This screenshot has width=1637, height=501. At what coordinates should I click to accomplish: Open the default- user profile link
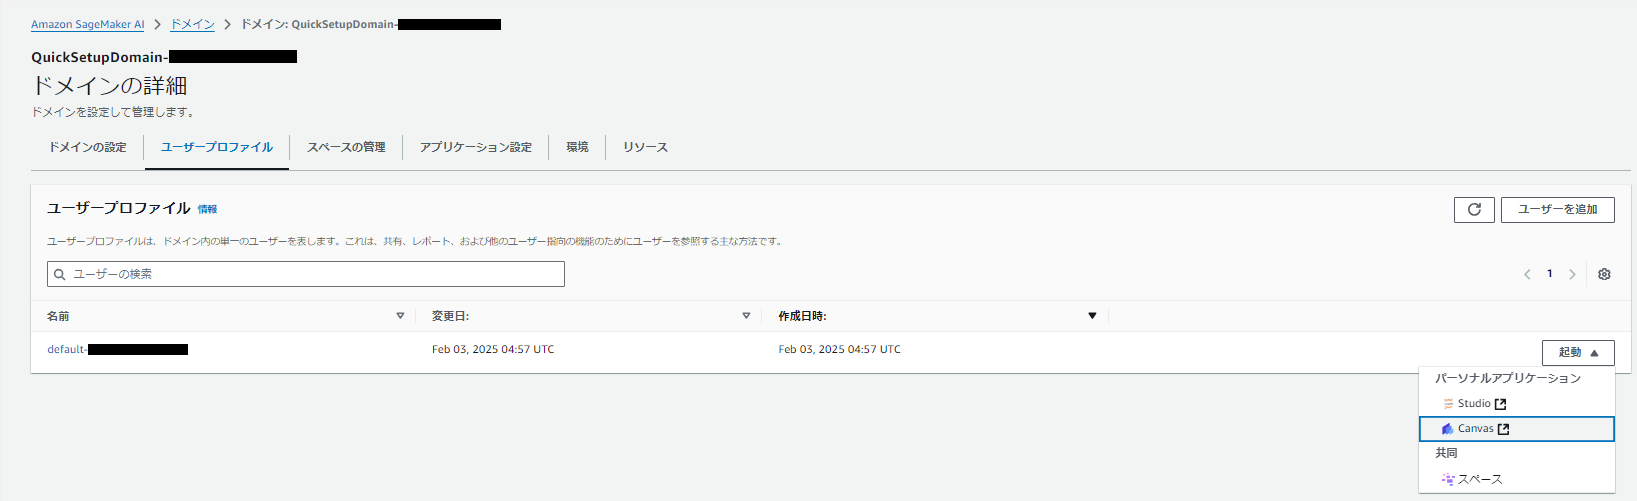click(117, 350)
